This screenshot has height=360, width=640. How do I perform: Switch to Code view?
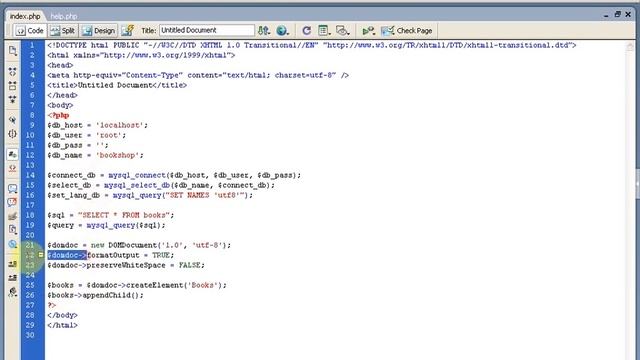pyautogui.click(x=30, y=31)
